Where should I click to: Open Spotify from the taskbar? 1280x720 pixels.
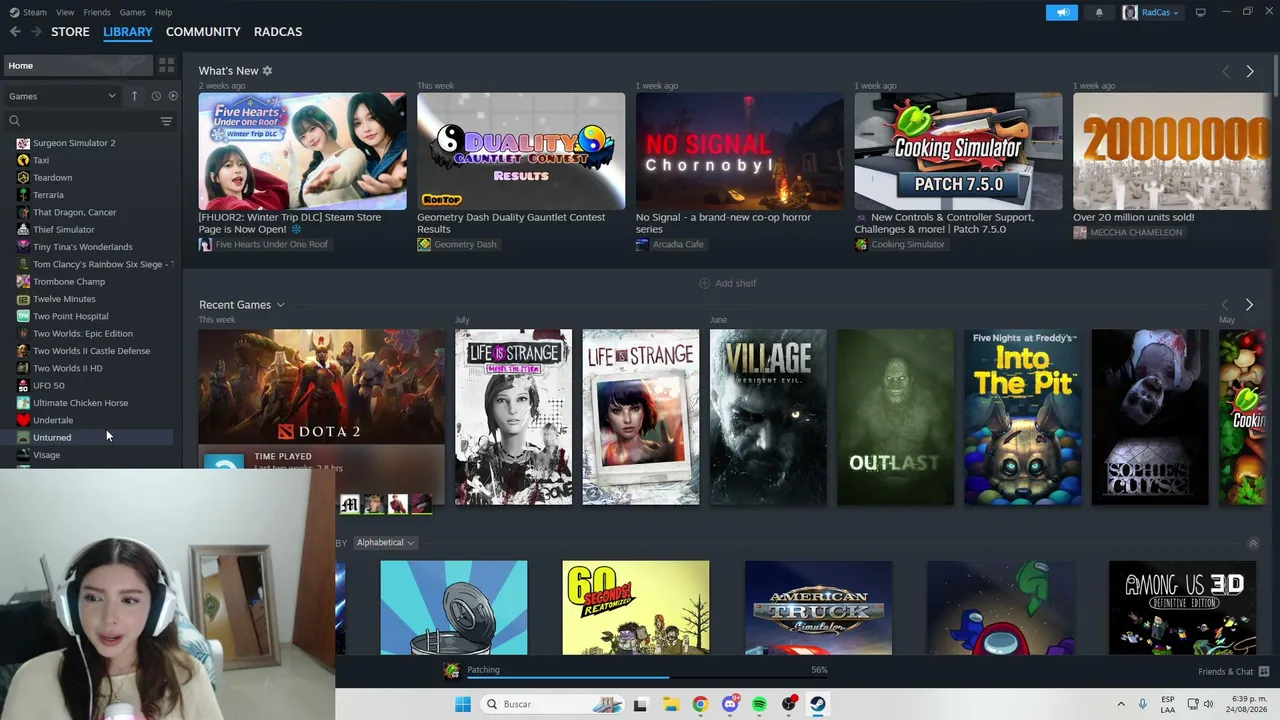pyautogui.click(x=759, y=704)
